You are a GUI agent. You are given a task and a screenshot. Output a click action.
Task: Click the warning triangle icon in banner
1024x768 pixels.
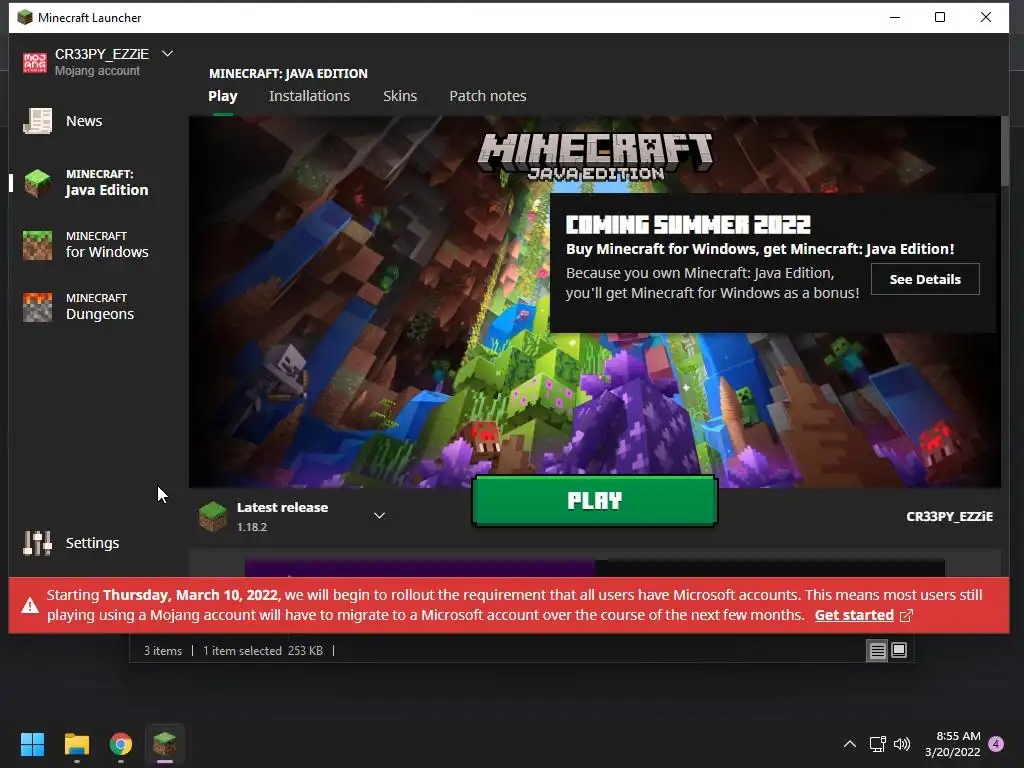(29, 605)
